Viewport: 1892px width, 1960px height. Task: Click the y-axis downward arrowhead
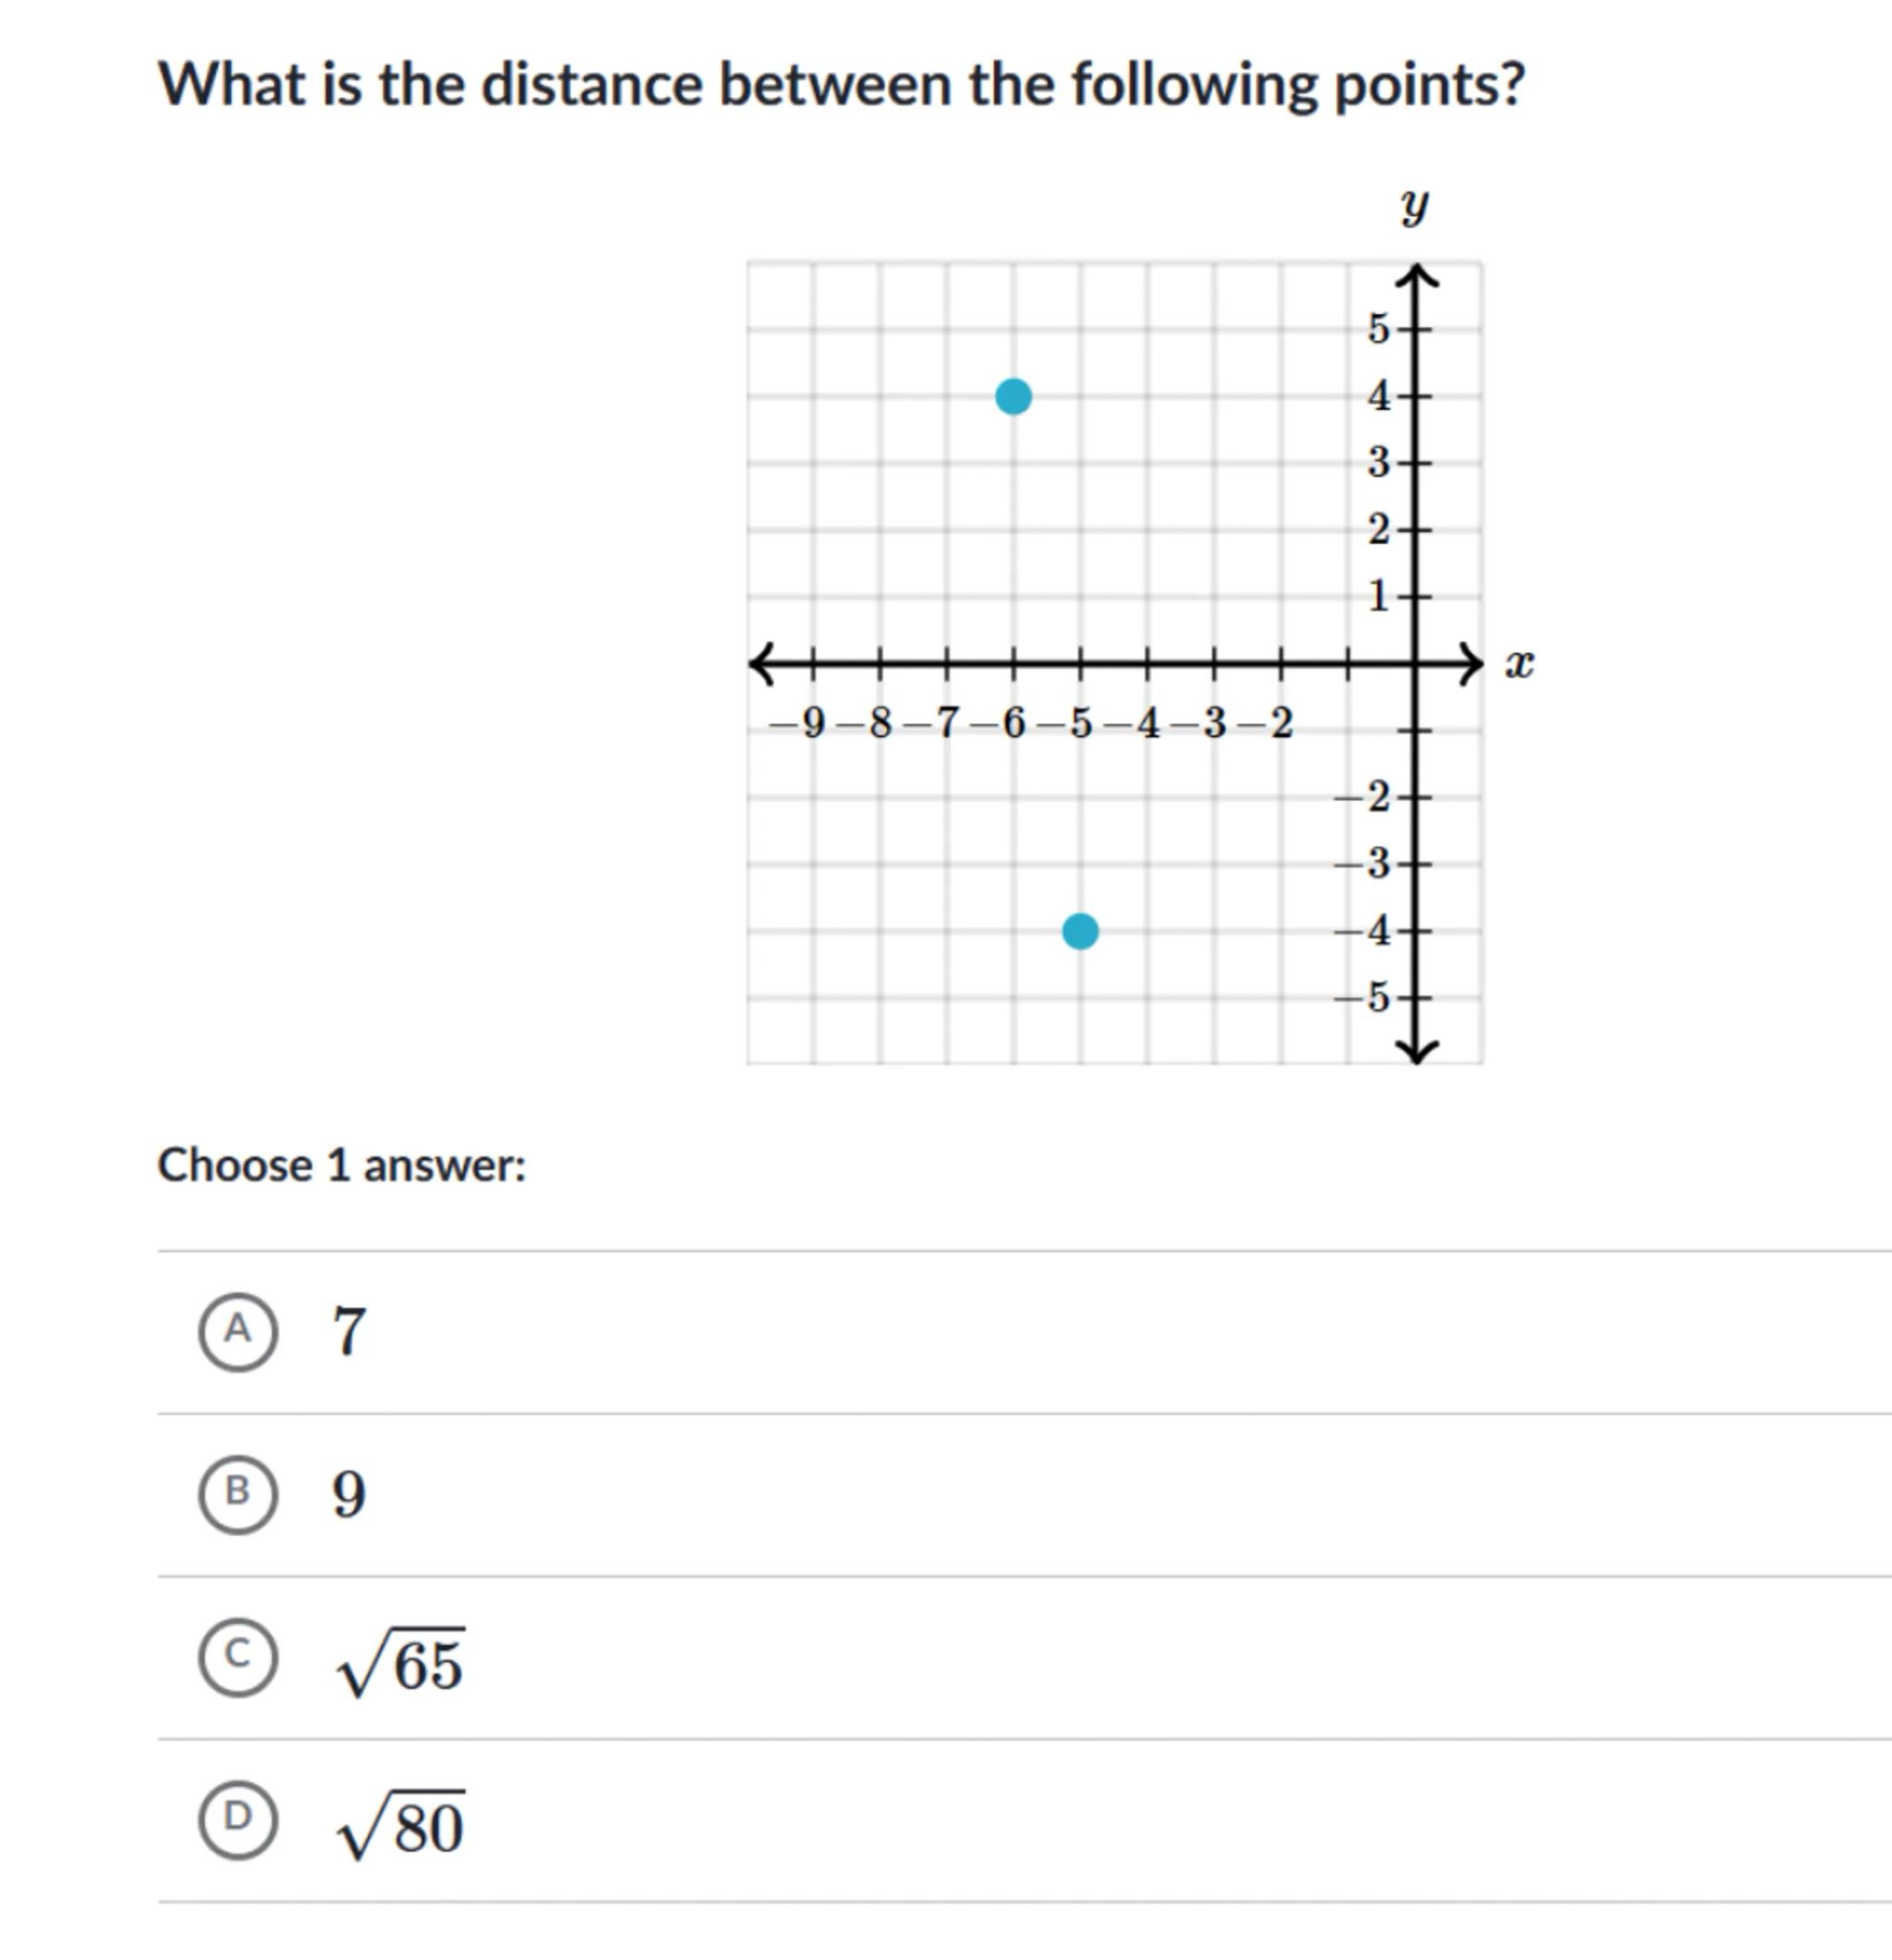point(1415,1051)
